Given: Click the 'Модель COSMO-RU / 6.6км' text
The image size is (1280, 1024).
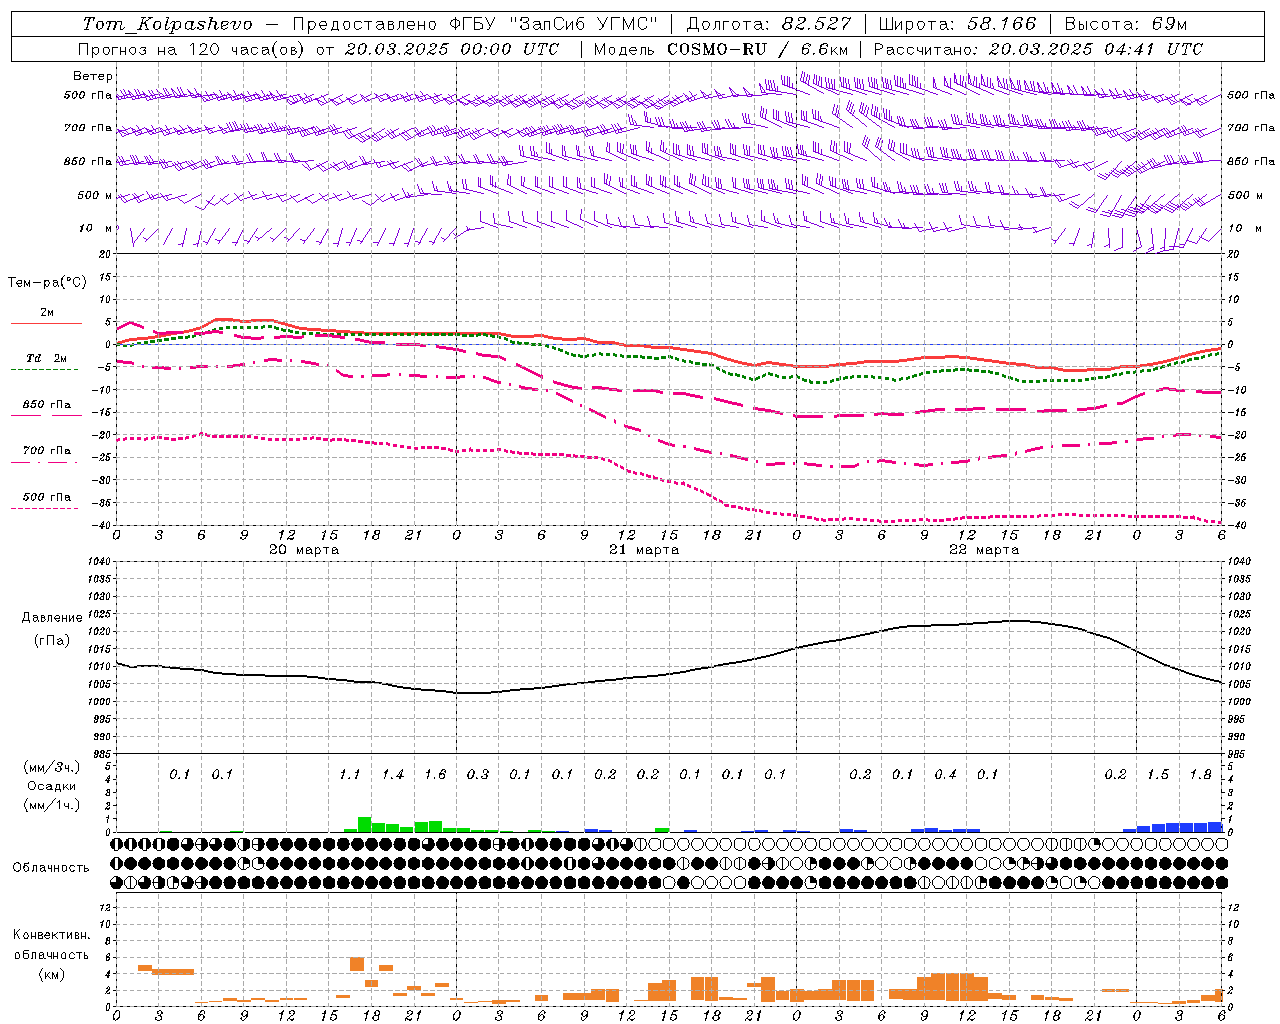Looking at the screenshot, I should point(721,49).
